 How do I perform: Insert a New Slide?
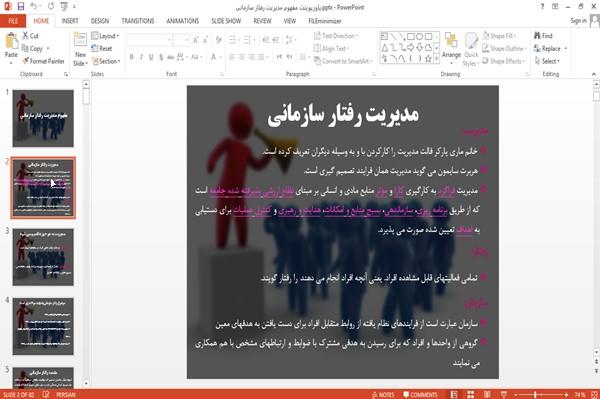(x=80, y=49)
